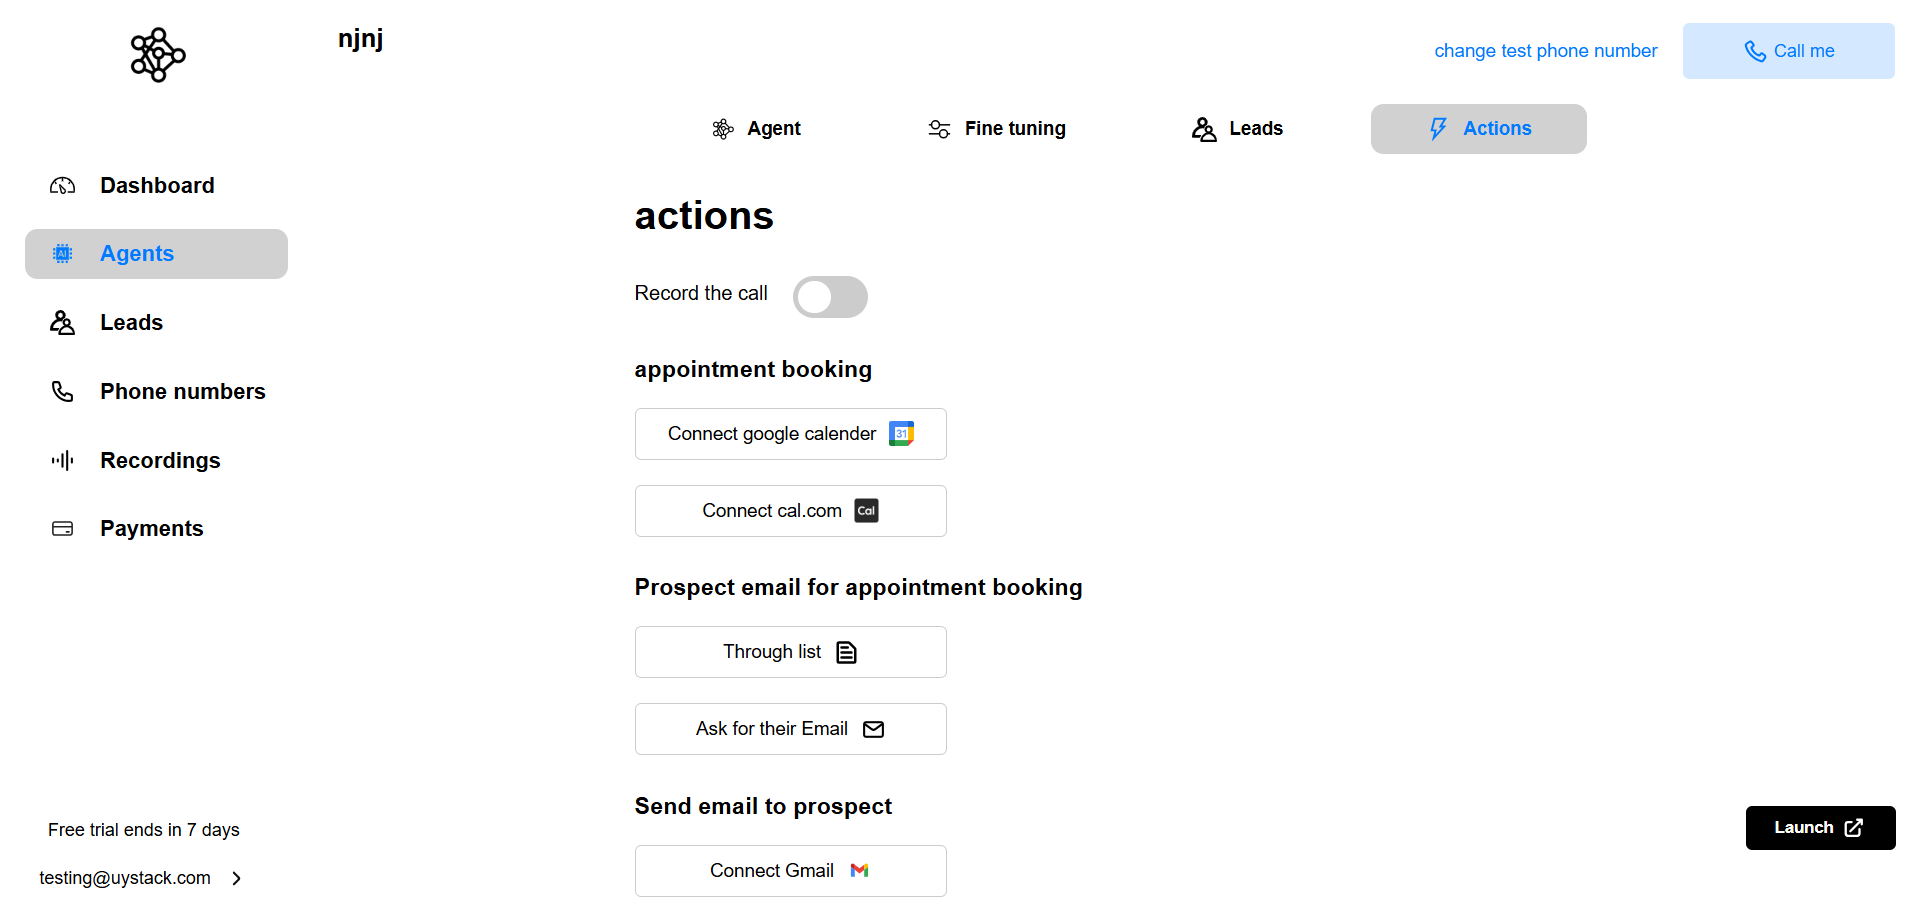This screenshot has height=907, width=1919.
Task: Expand the testing@uystack.com account chevron
Action: [236, 879]
